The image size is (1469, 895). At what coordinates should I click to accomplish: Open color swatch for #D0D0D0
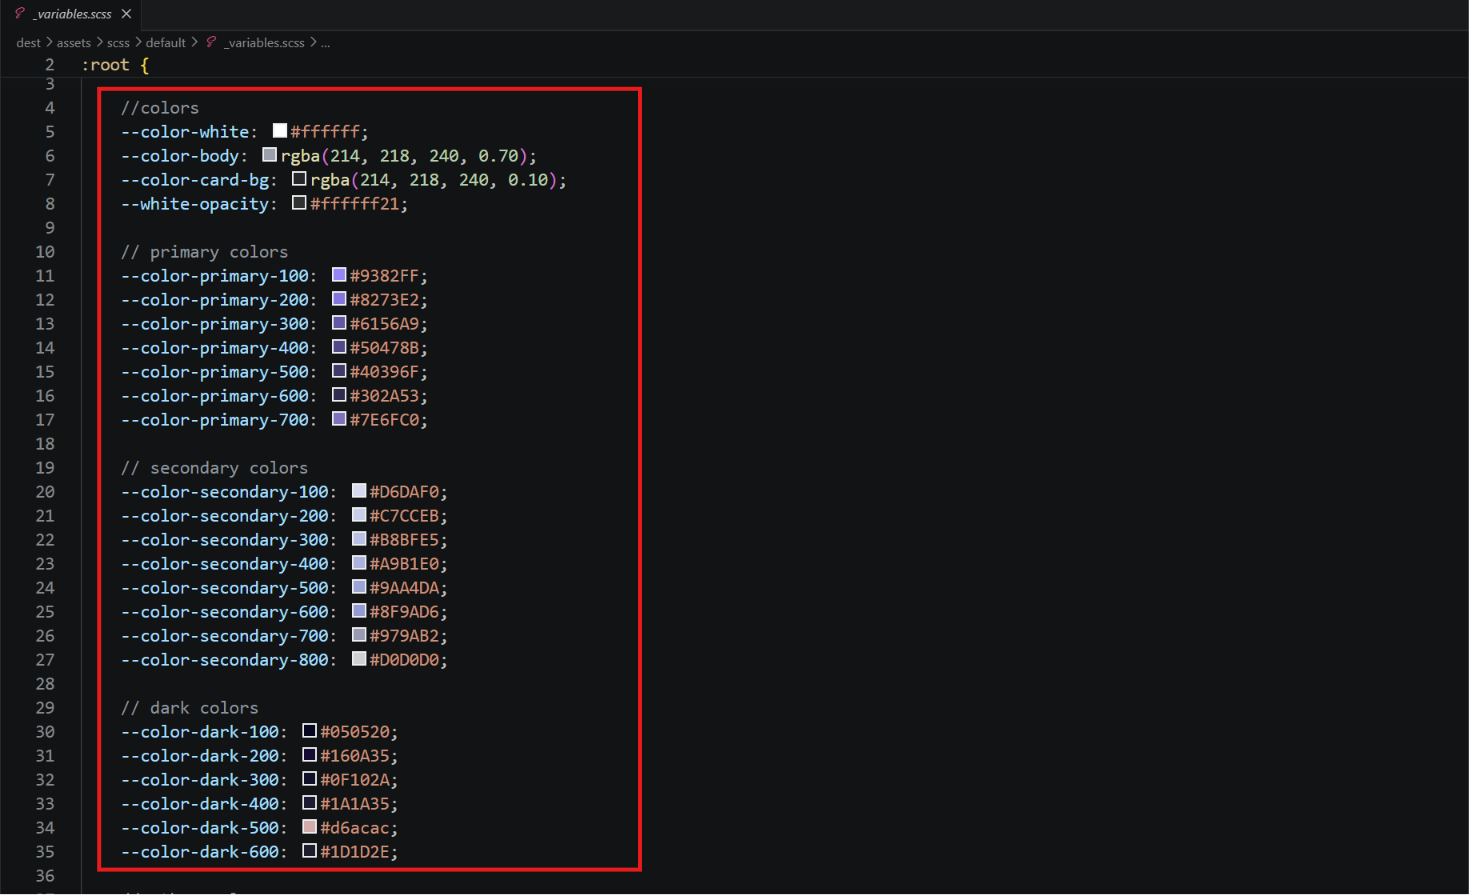pos(359,659)
